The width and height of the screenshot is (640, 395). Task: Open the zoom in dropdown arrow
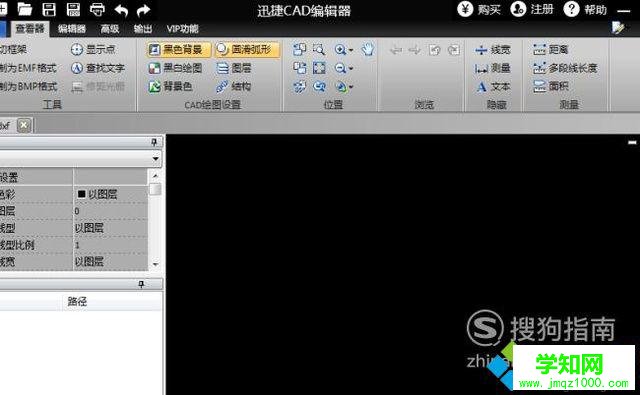(x=351, y=50)
